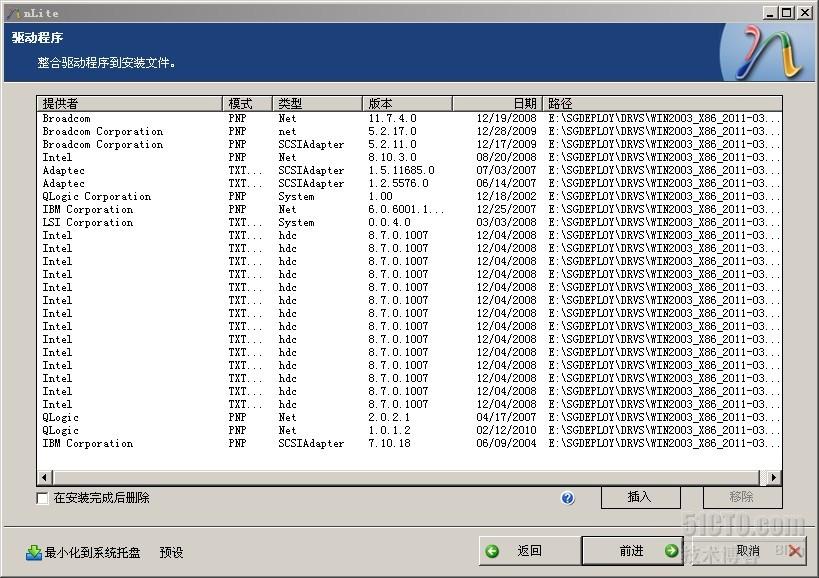Click date 03/03/2008 cell
This screenshot has width=819, height=578.
[506, 222]
